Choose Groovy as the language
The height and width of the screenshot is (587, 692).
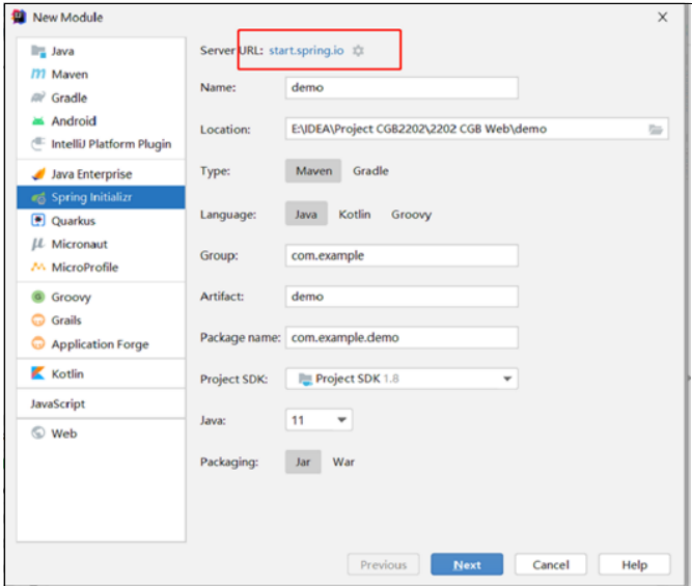click(411, 215)
